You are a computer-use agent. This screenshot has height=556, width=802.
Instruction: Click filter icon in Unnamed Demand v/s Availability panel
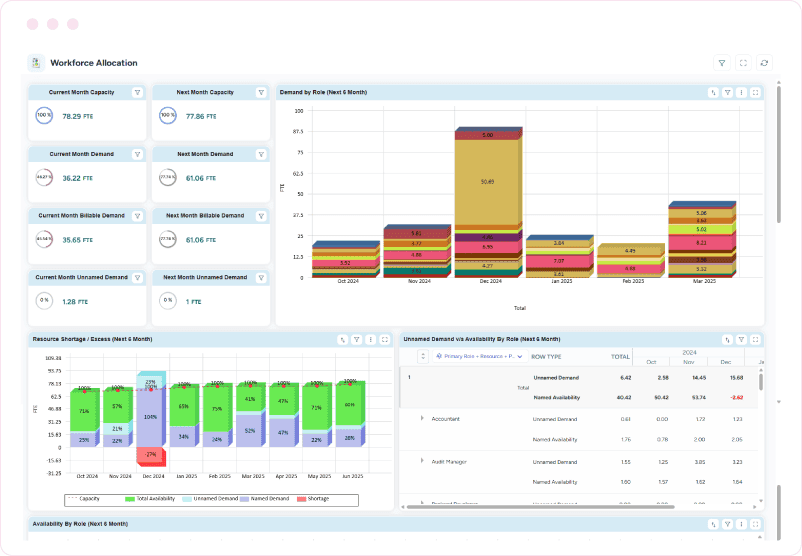[x=741, y=340]
